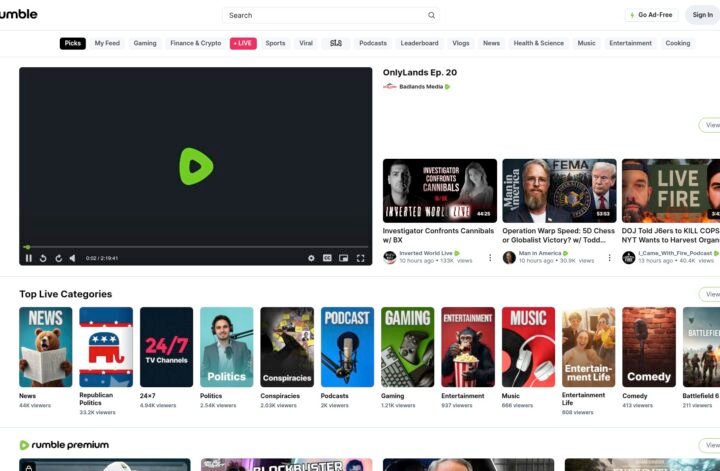Screen dimensions: 720x471
Task: Open the Sports tab
Action: [x=275, y=43]
